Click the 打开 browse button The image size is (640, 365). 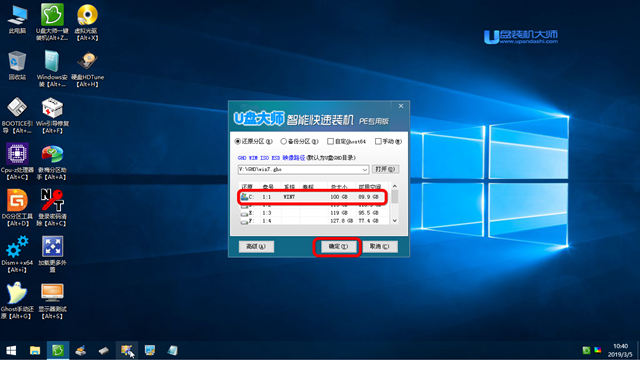(385, 169)
